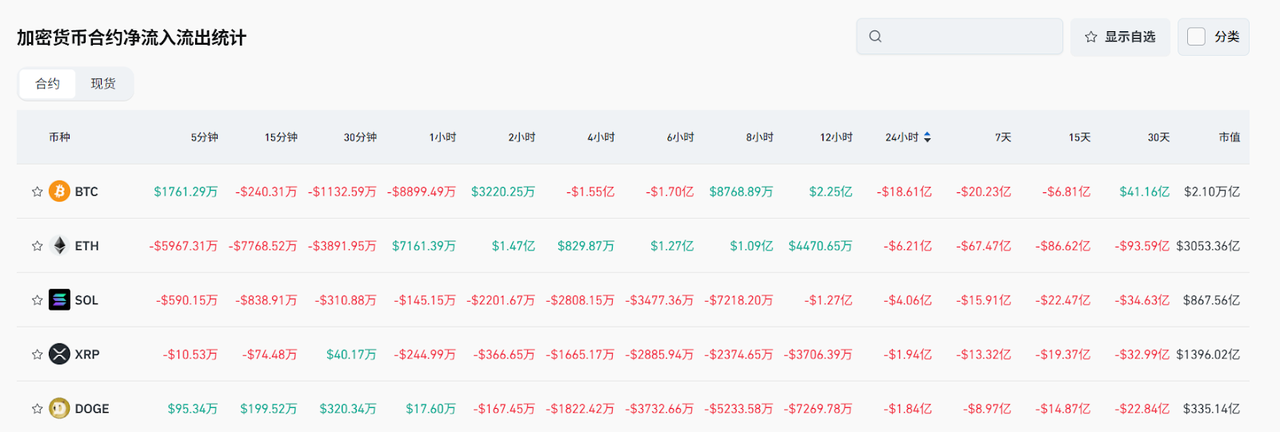This screenshot has height=432, width=1280.
Task: Click the Bitcoin coin icon
Action: coord(60,191)
